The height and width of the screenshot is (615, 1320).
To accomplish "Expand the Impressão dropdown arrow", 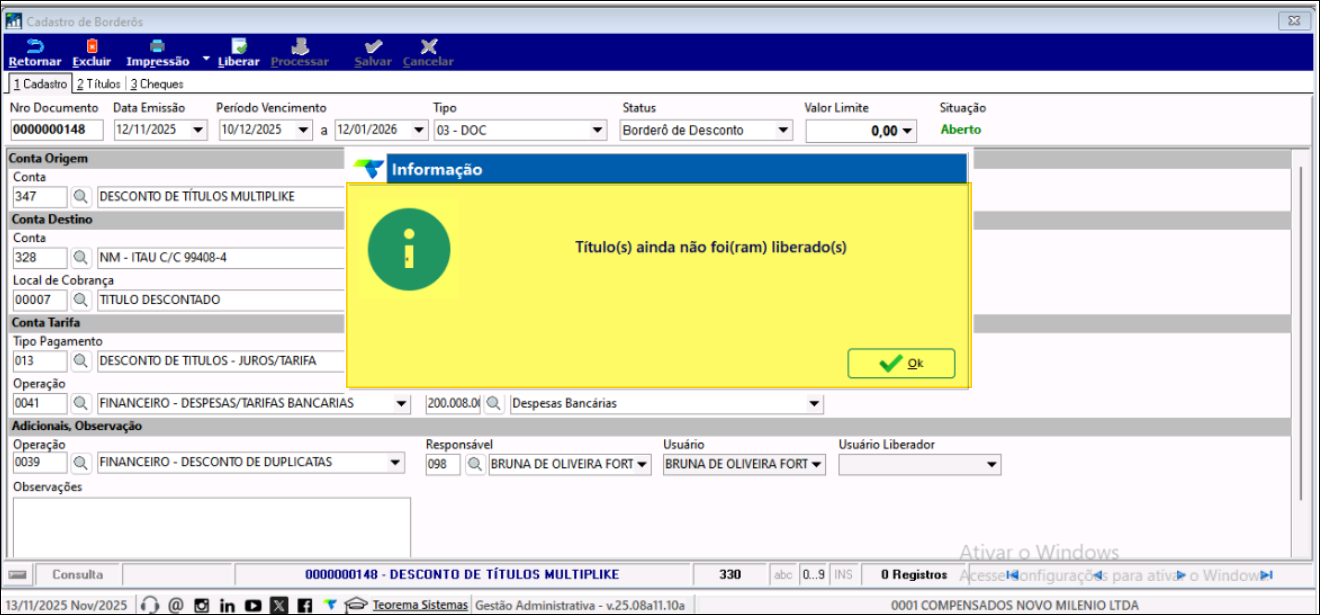I will (x=206, y=59).
